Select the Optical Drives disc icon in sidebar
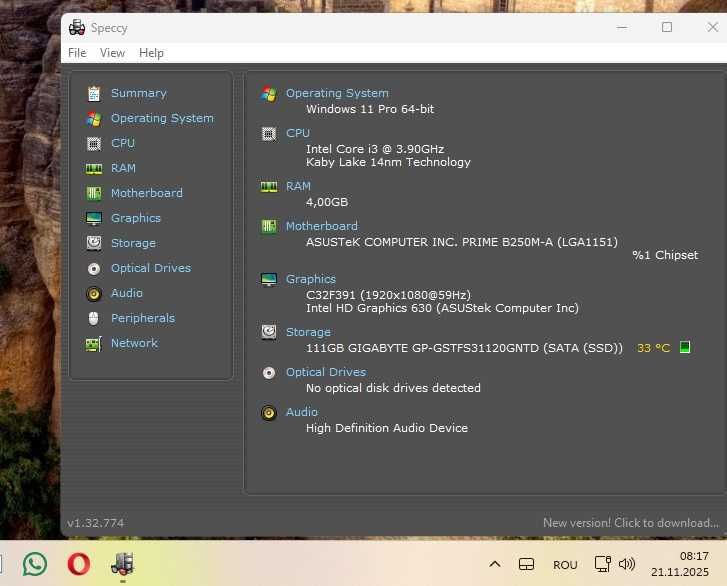Image resolution: width=727 pixels, height=586 pixels. click(94, 269)
